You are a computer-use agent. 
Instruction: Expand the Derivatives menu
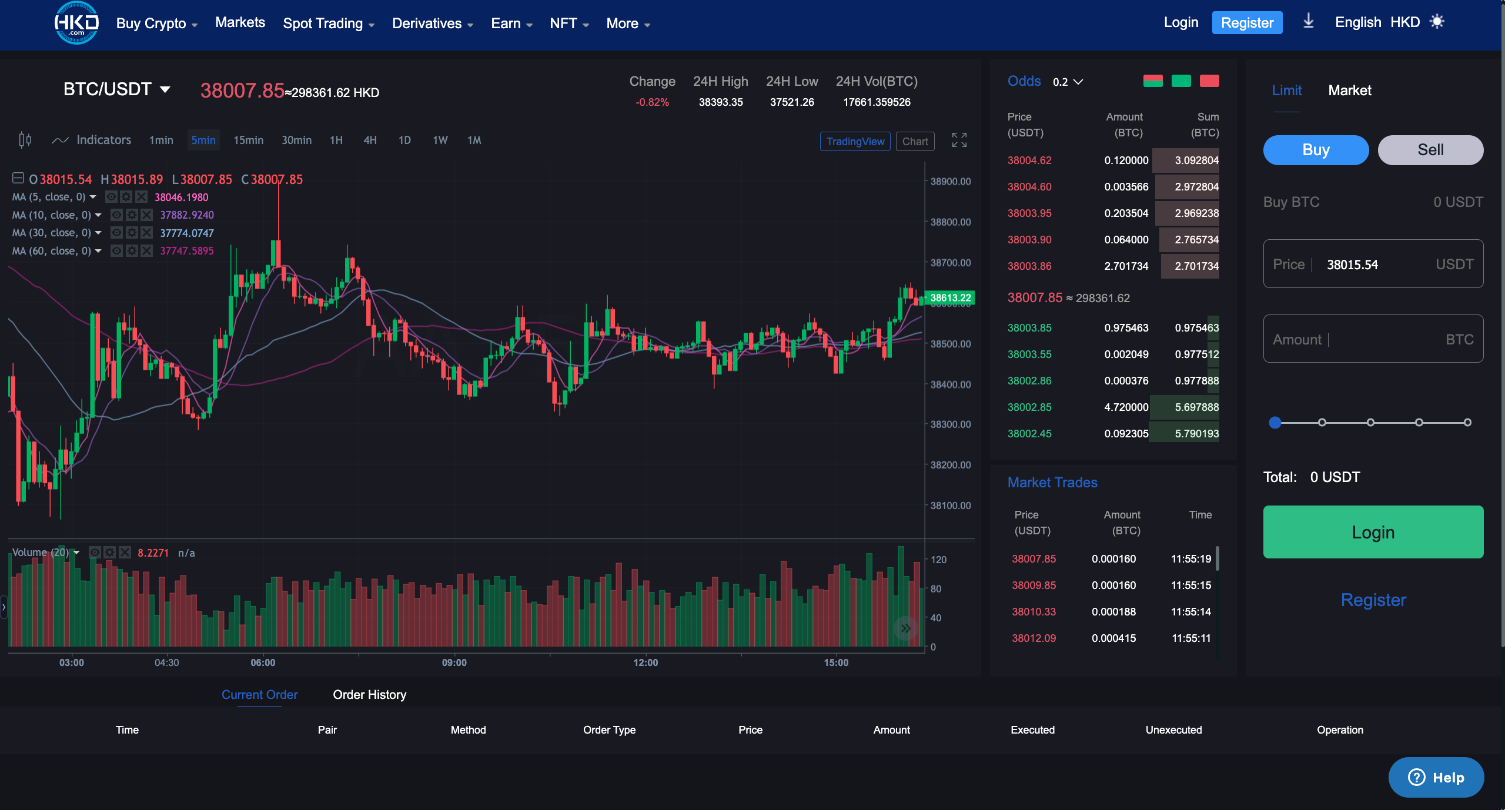click(433, 23)
